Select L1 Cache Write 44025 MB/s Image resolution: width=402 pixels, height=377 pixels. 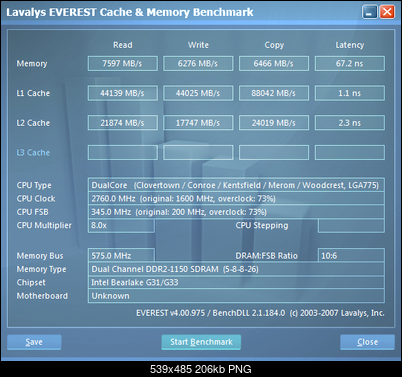click(198, 93)
